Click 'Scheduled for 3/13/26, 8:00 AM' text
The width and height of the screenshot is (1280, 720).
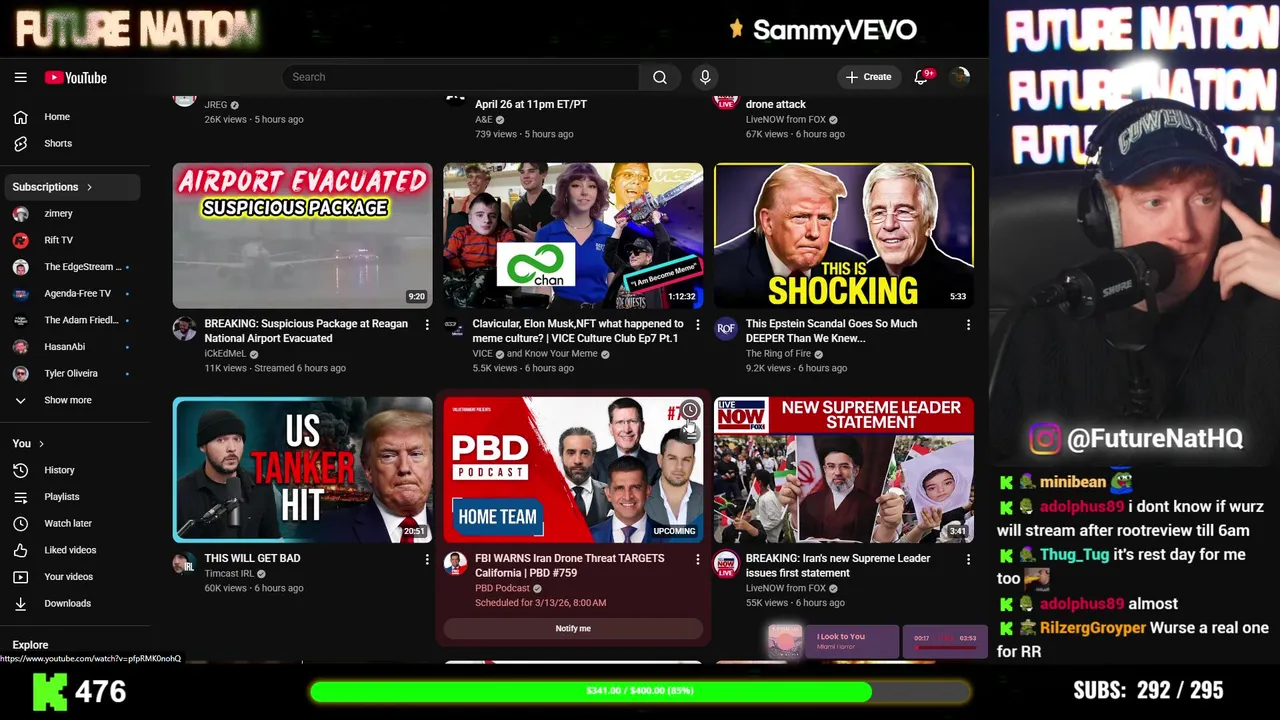pos(540,603)
